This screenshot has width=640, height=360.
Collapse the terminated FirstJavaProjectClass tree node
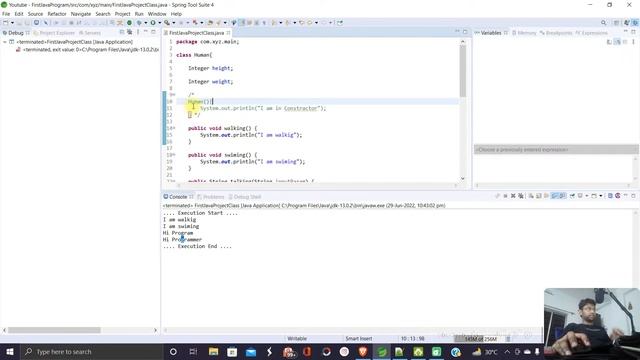4,42
